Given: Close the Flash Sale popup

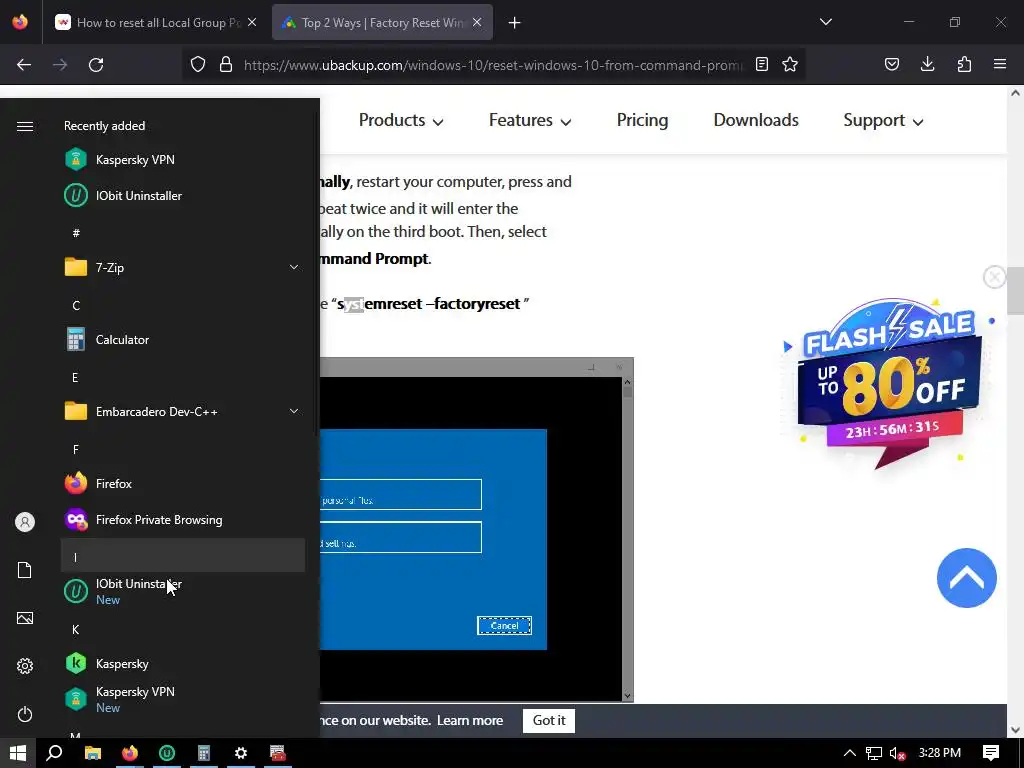Looking at the screenshot, I should tap(995, 277).
